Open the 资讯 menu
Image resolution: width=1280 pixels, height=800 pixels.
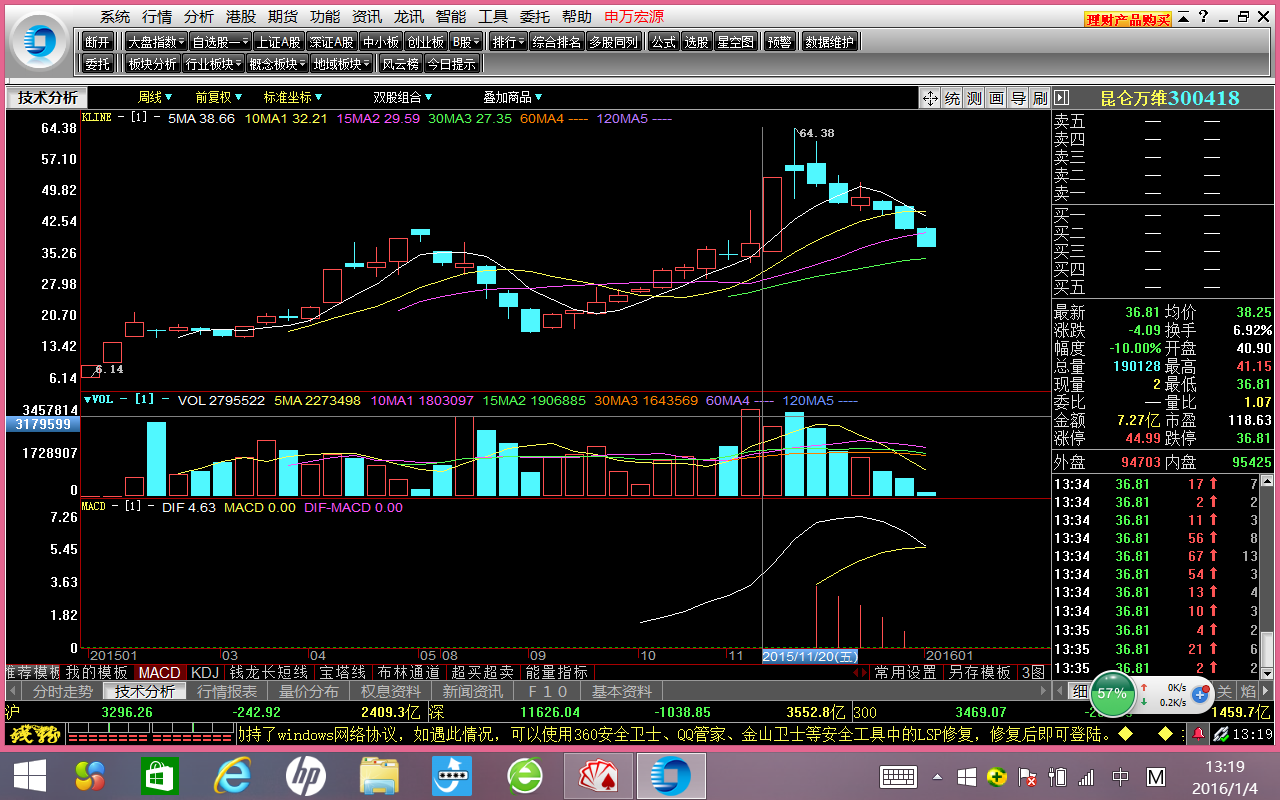[x=367, y=17]
